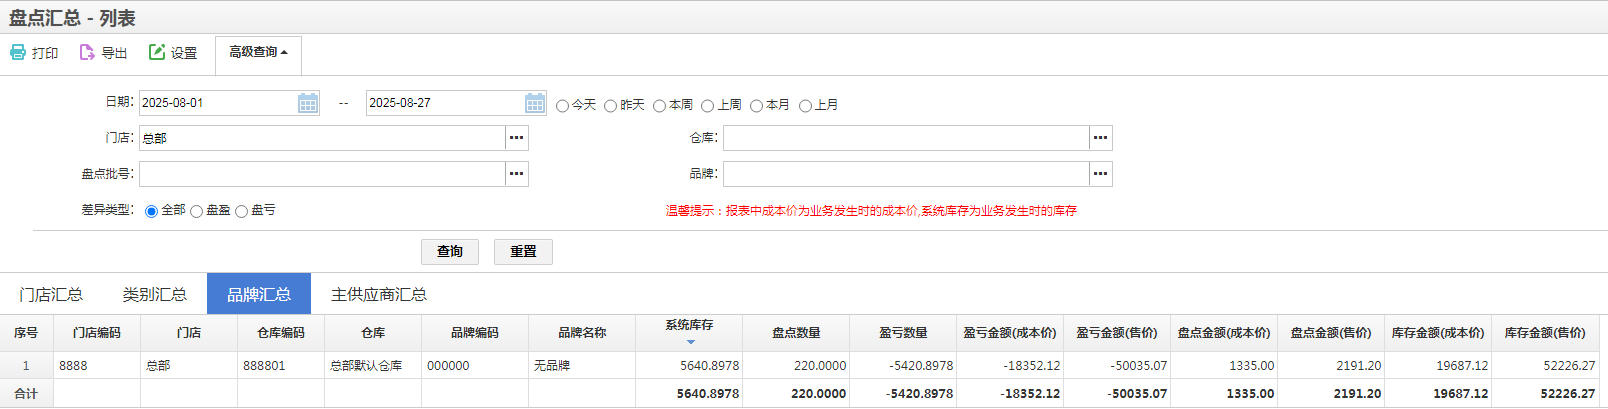
Task: Switch to the 主供应商汇总 tab
Action: coord(378,294)
